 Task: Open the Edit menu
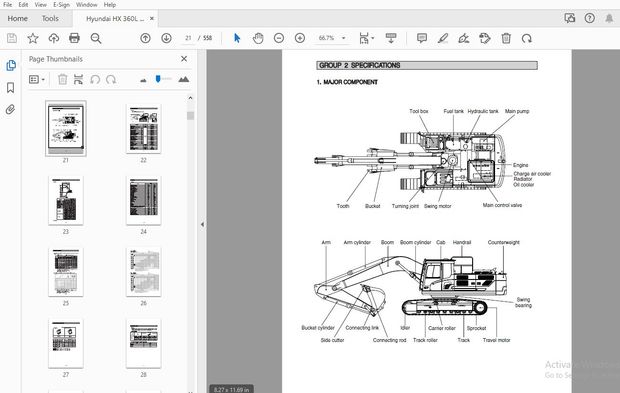point(23,5)
